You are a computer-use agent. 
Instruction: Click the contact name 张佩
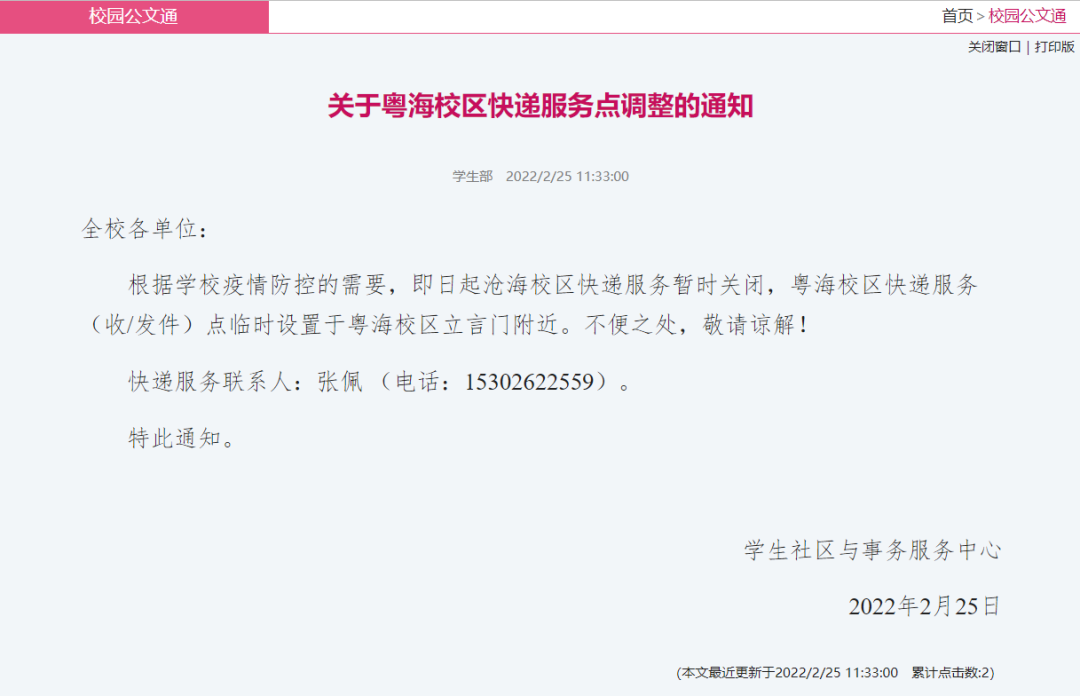[x=340, y=382]
